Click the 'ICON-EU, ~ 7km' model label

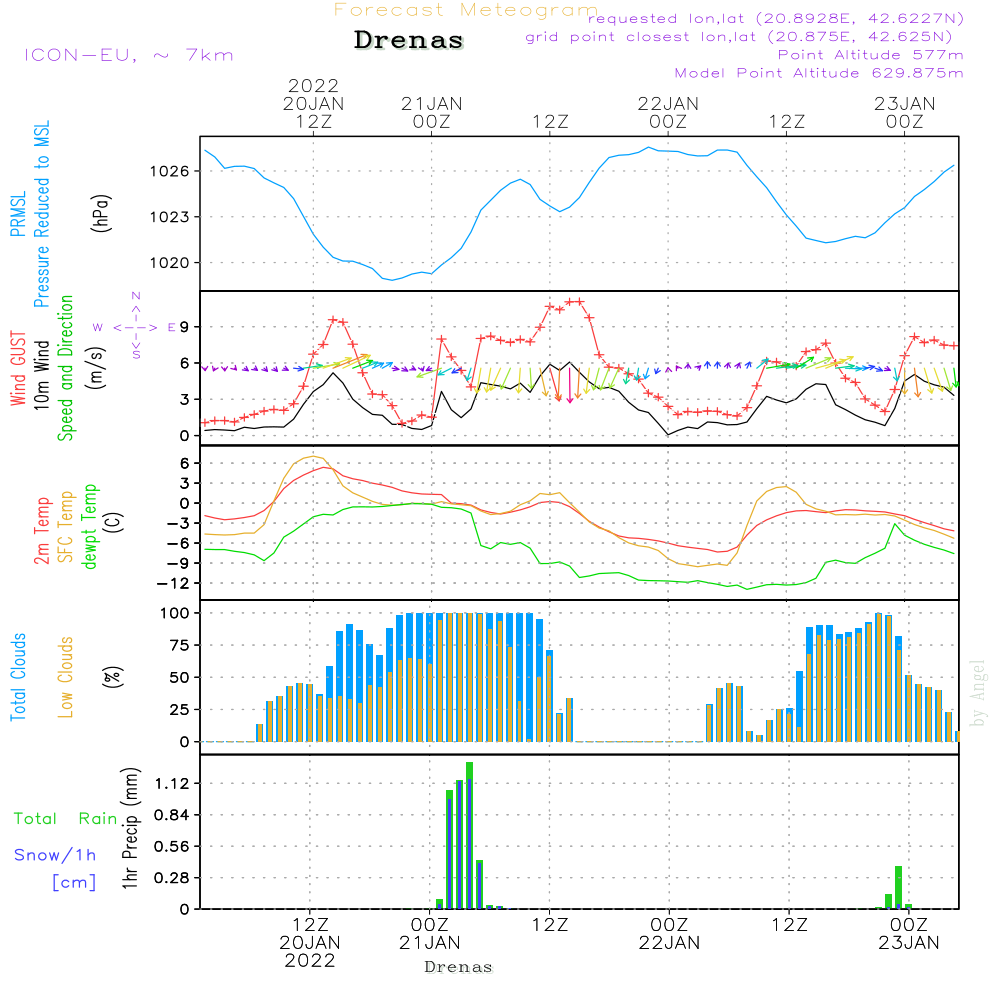129,55
